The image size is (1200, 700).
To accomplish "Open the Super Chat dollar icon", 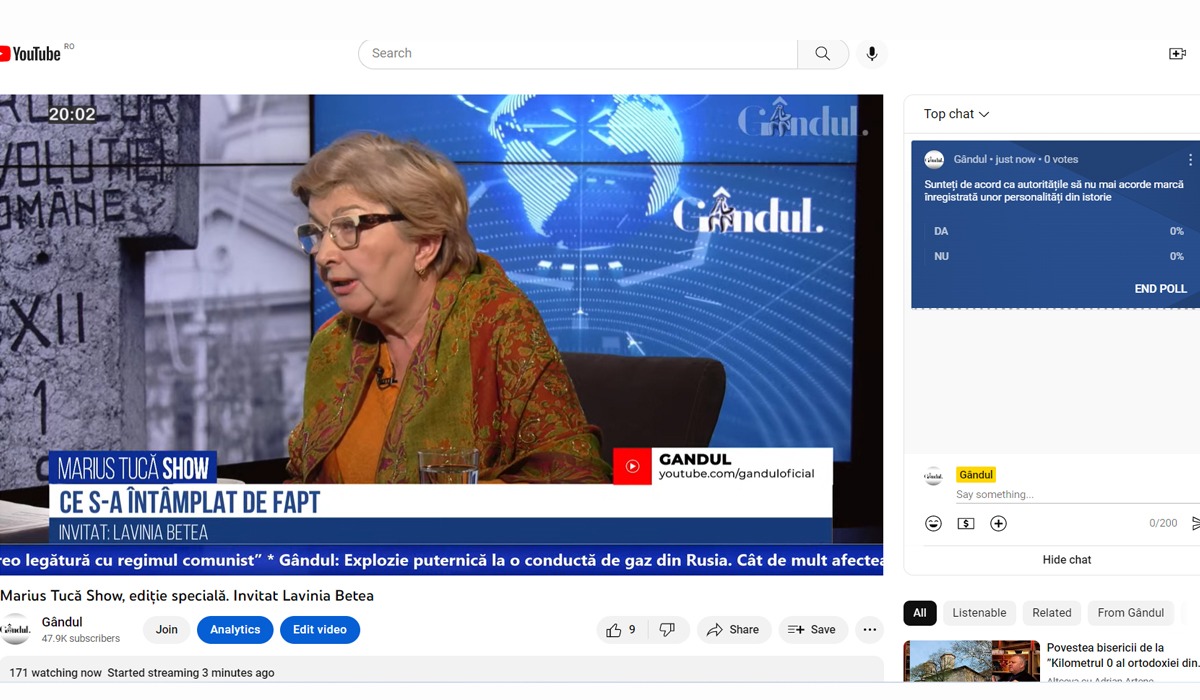I will (966, 524).
